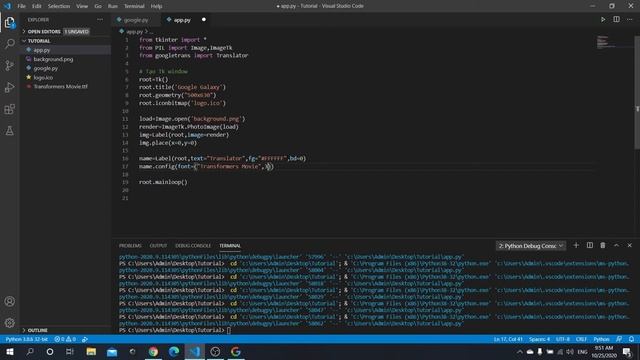Open Source Control view
640x360 pixels.
(9, 65)
